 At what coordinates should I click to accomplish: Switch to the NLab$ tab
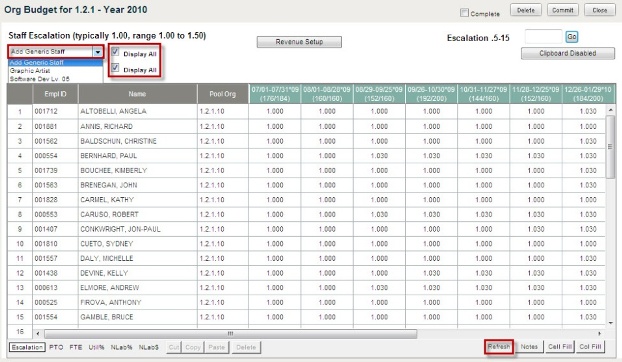[149, 347]
